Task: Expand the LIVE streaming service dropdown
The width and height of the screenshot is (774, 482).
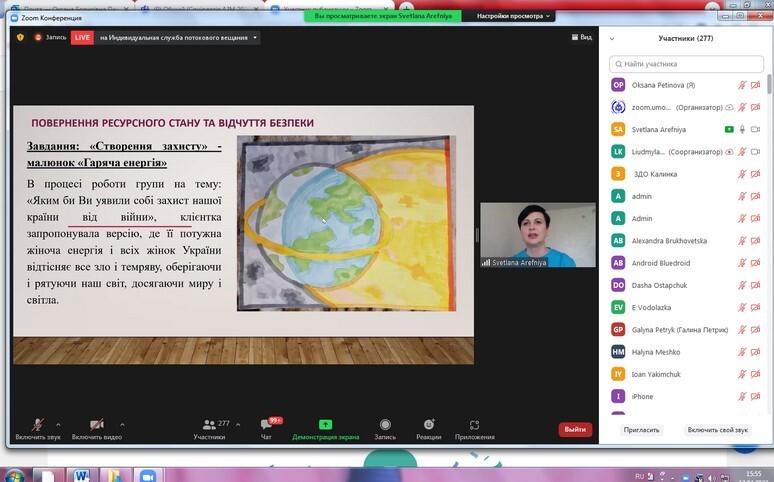Action: (256, 37)
